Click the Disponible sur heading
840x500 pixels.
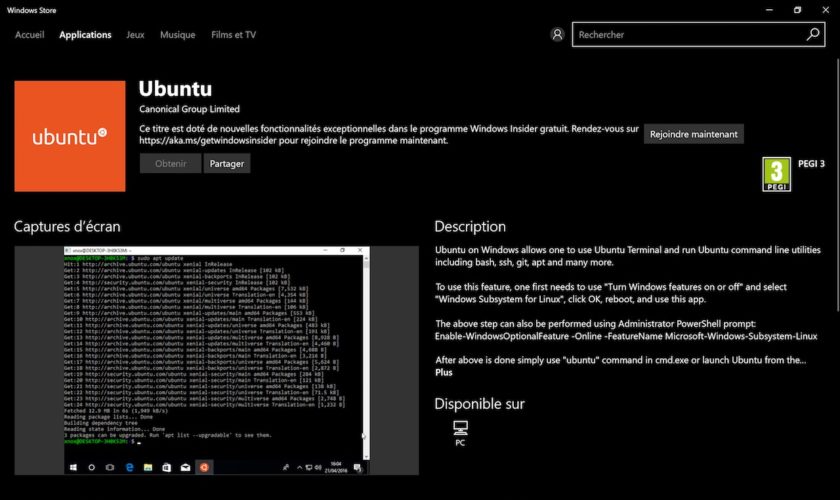tap(479, 404)
